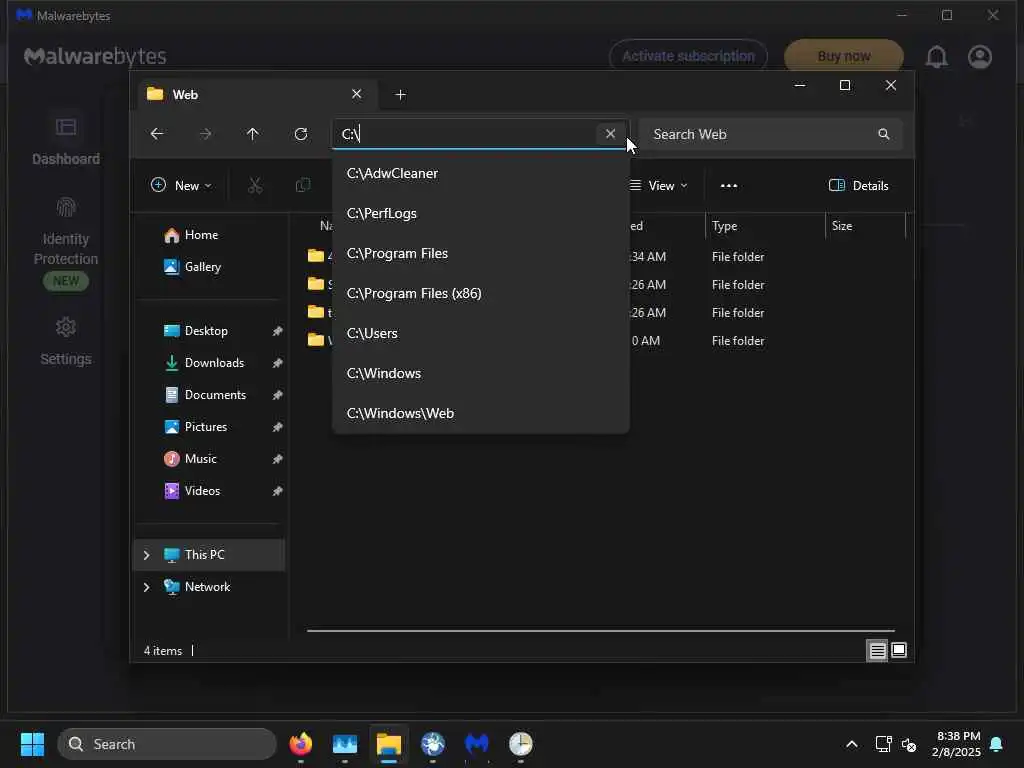
Task: Click the pin icon beside Documents
Action: click(x=278, y=395)
